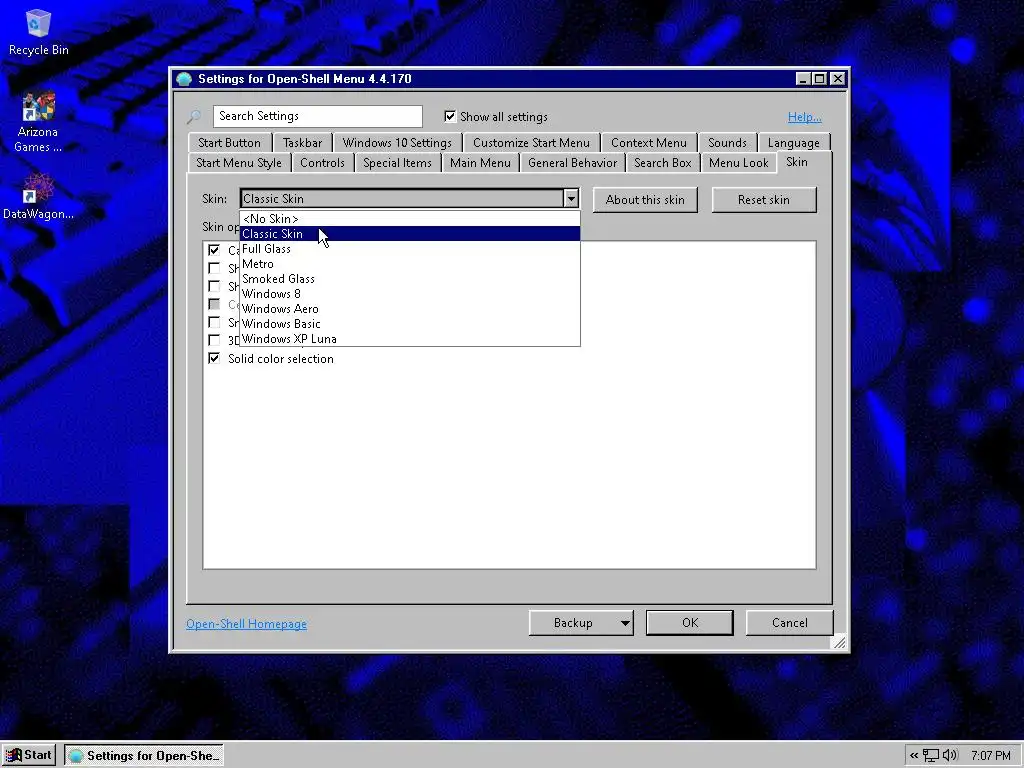Open the Start button on taskbar
Image resolution: width=1024 pixels, height=768 pixels.
click(28, 755)
